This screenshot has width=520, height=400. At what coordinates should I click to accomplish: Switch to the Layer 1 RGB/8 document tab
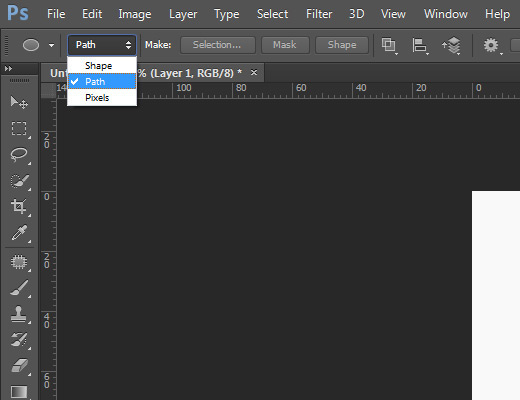pos(153,73)
